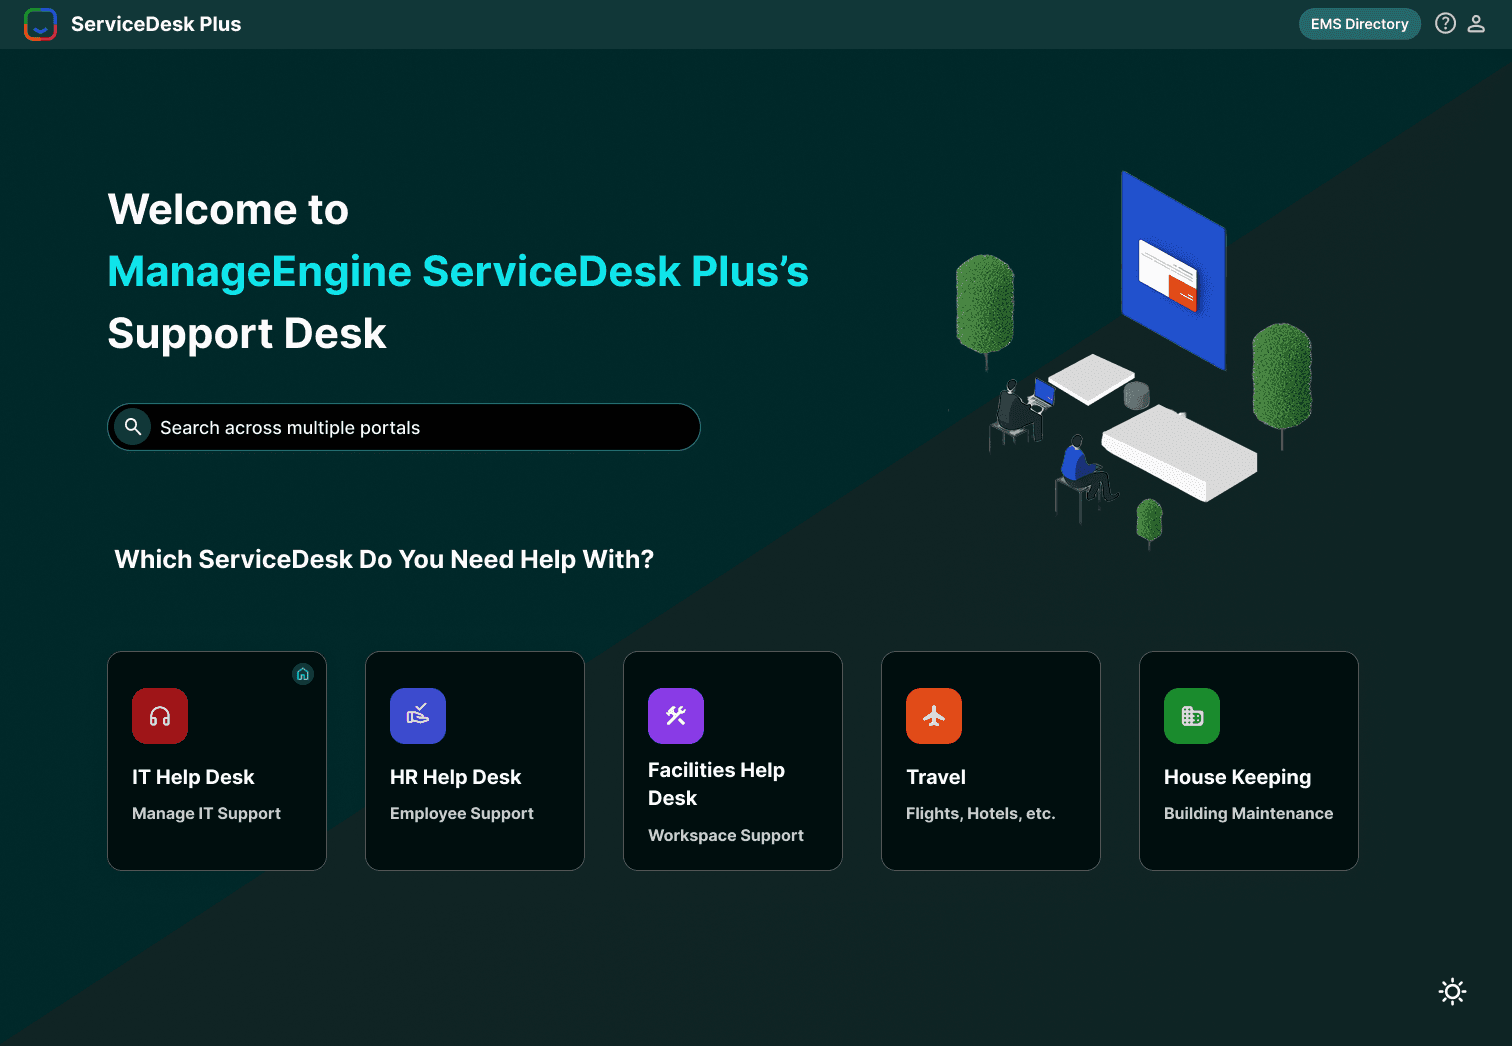Click the search magnifier icon
Viewport: 1512px width, 1046px height.
[x=132, y=427]
